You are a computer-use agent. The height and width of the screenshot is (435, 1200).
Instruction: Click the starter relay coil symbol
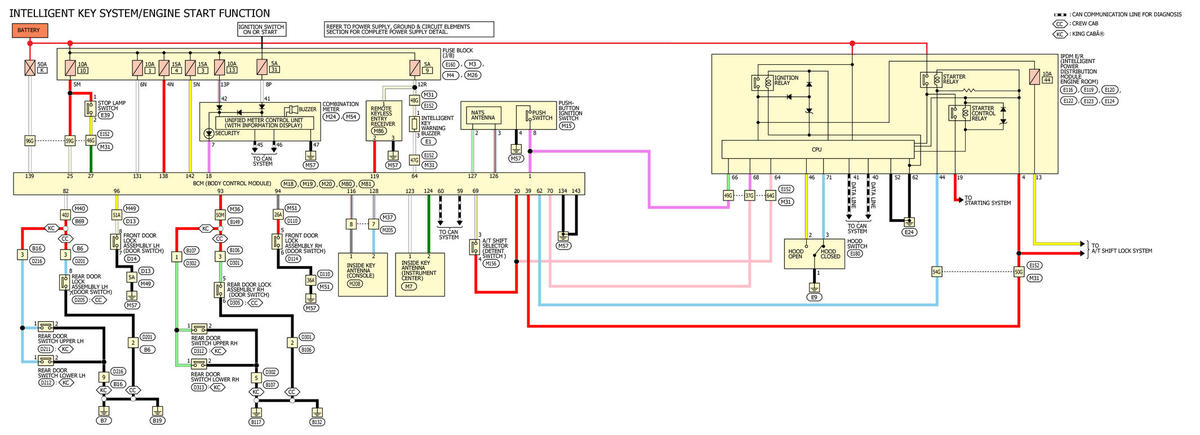pyautogui.click(x=937, y=81)
